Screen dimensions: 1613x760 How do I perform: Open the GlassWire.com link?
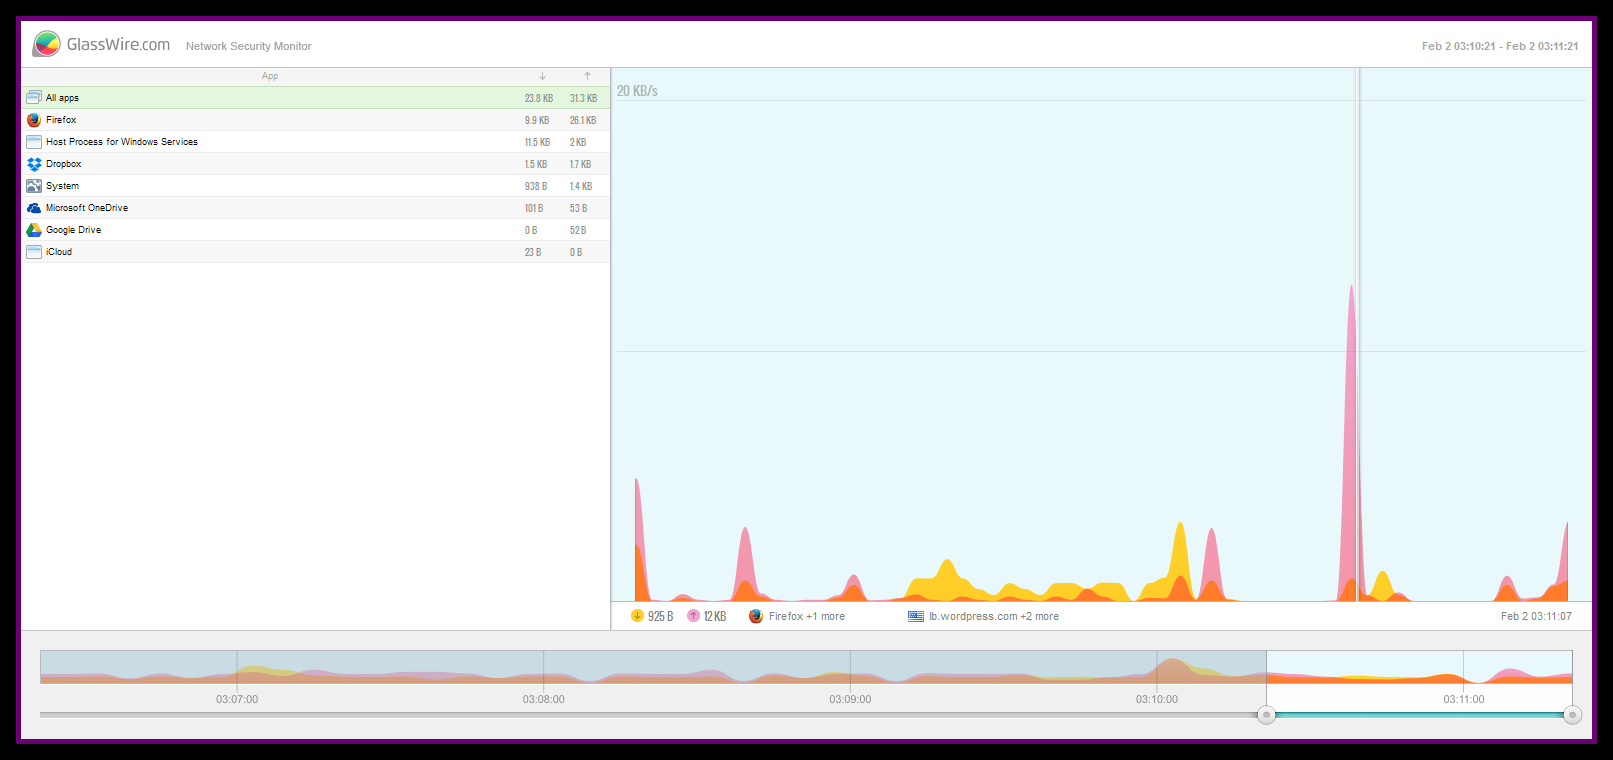(118, 45)
